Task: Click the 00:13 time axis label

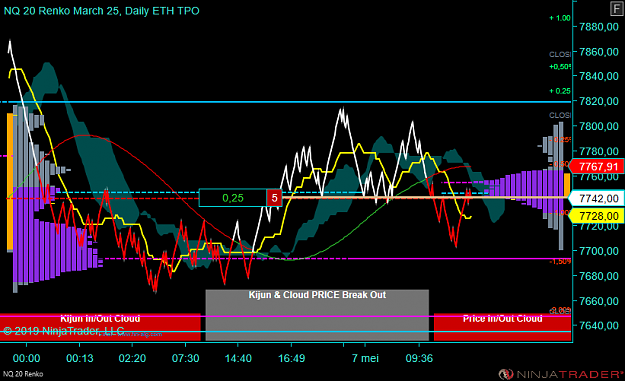Action: point(79,358)
